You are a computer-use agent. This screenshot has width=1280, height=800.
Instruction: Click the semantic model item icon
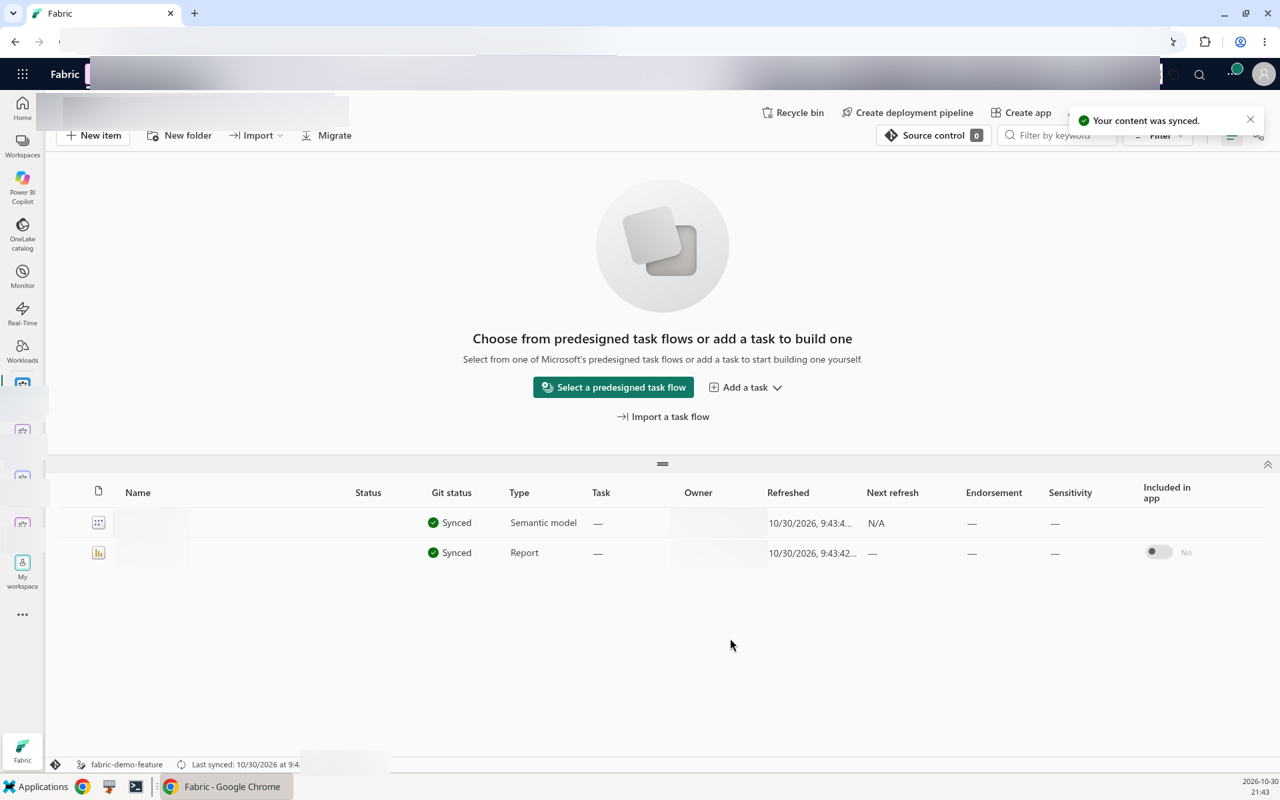click(x=98, y=523)
